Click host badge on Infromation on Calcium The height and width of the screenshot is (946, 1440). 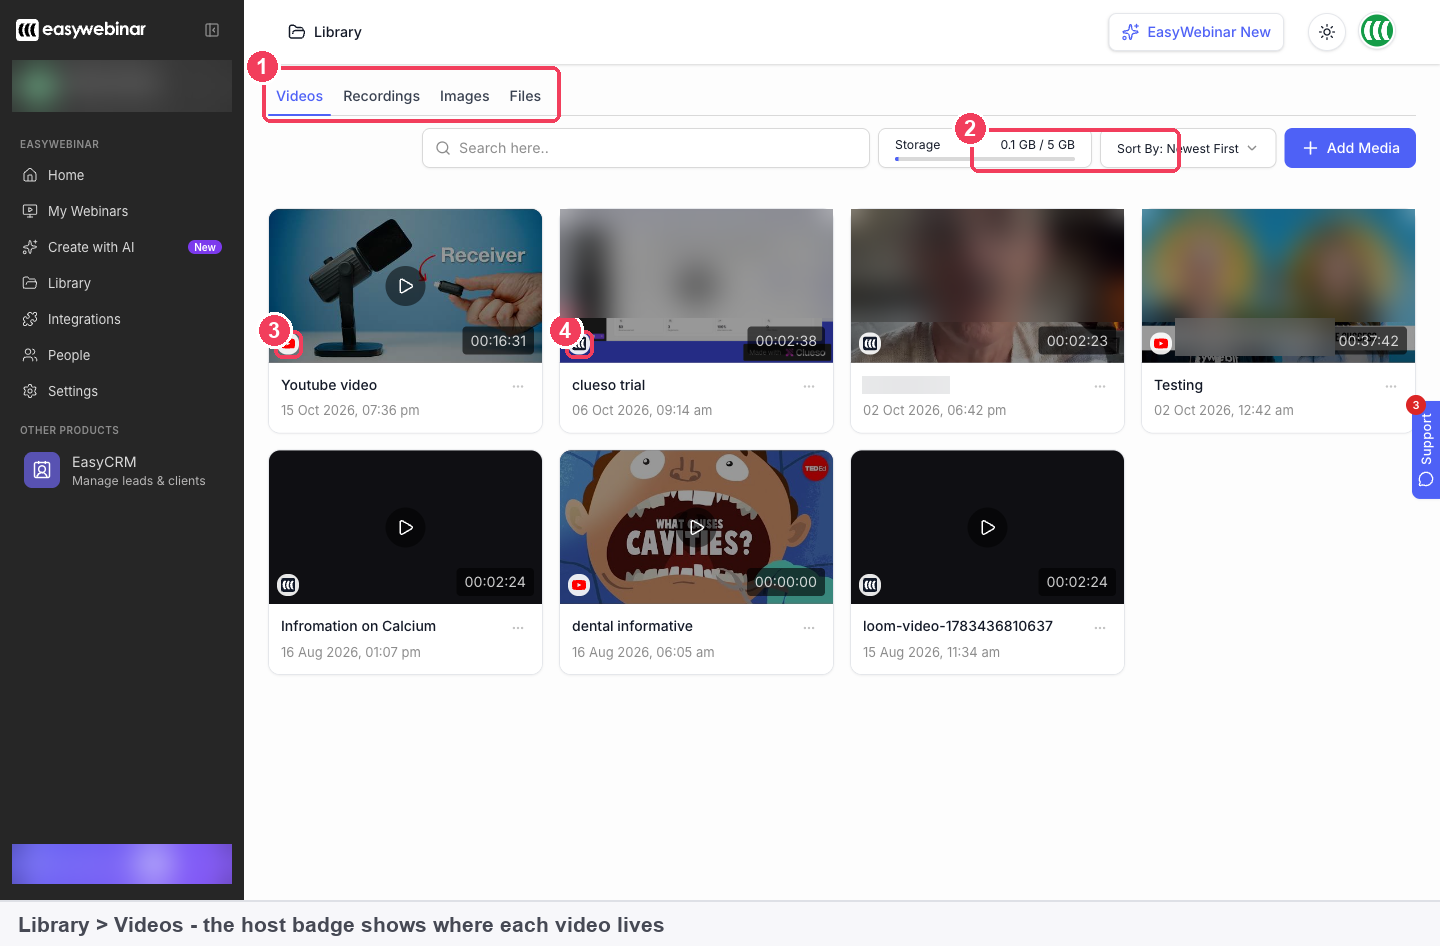(x=288, y=585)
